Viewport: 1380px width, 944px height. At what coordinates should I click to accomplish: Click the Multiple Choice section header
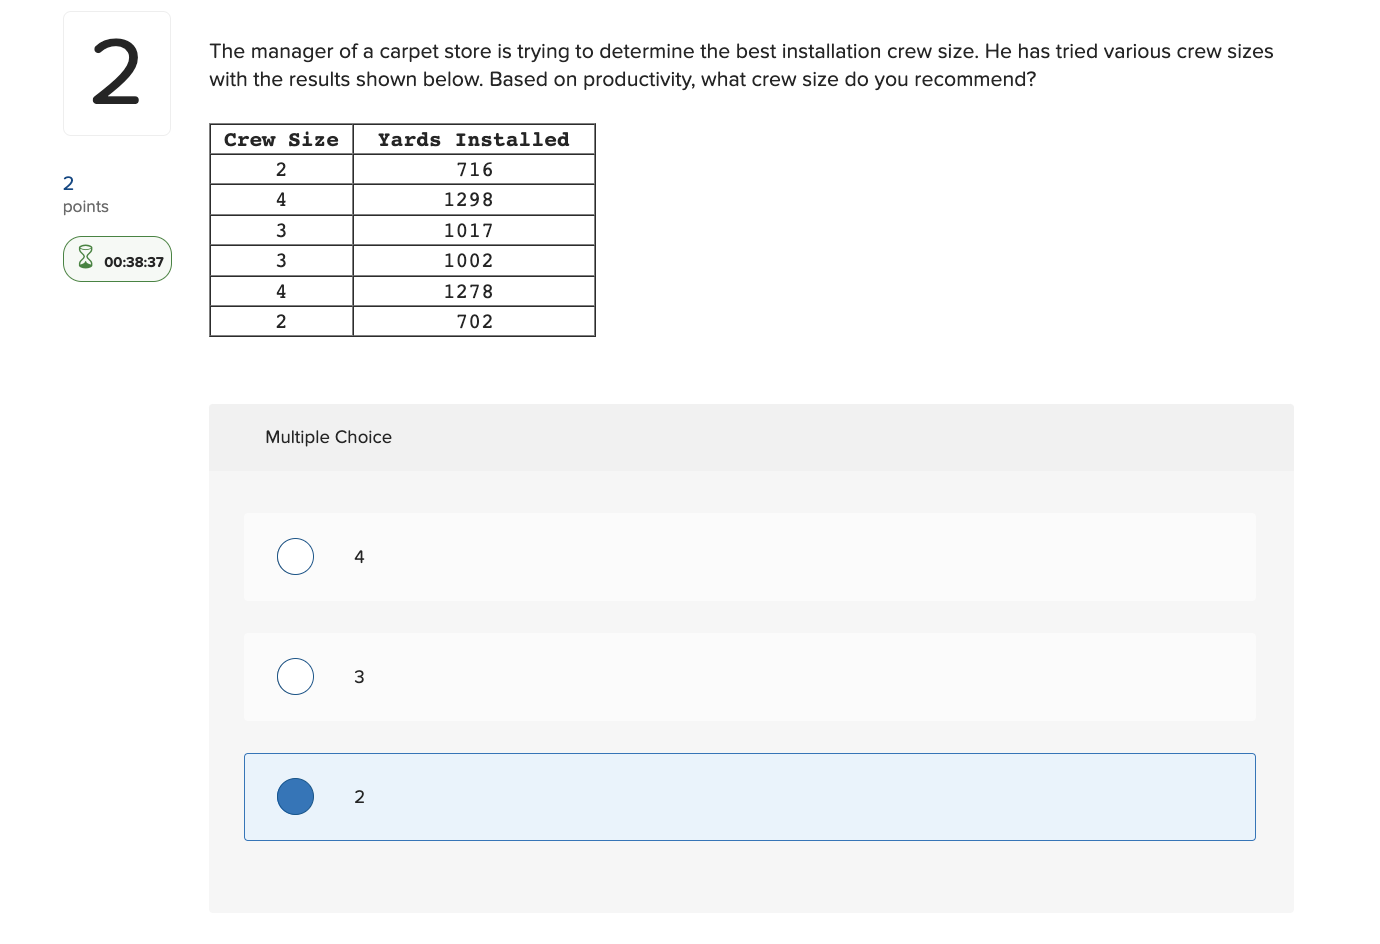click(x=328, y=437)
